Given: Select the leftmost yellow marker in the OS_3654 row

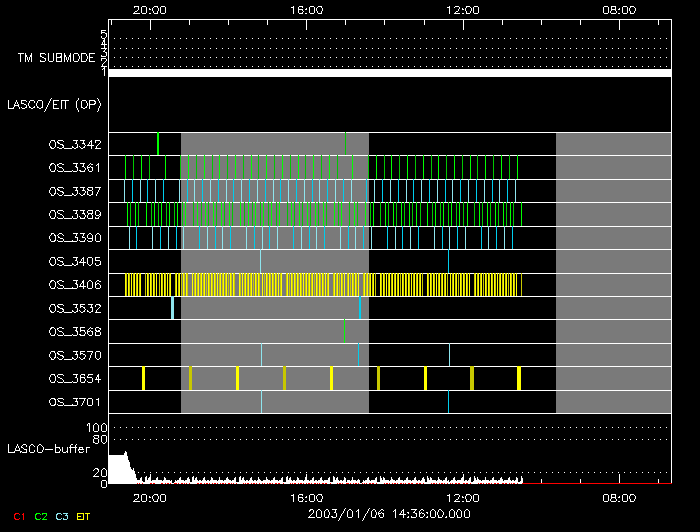Looking at the screenshot, I should tap(143, 378).
